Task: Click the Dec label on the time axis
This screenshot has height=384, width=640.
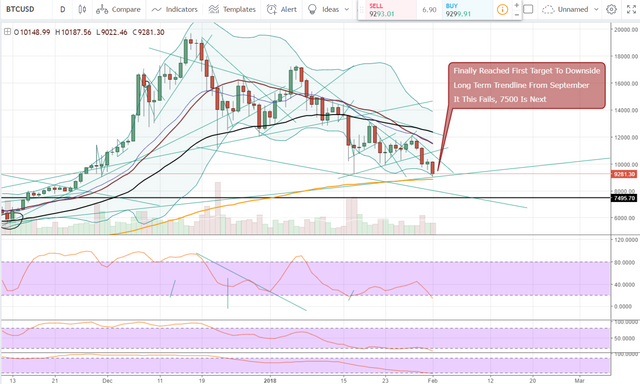Action: [107, 380]
